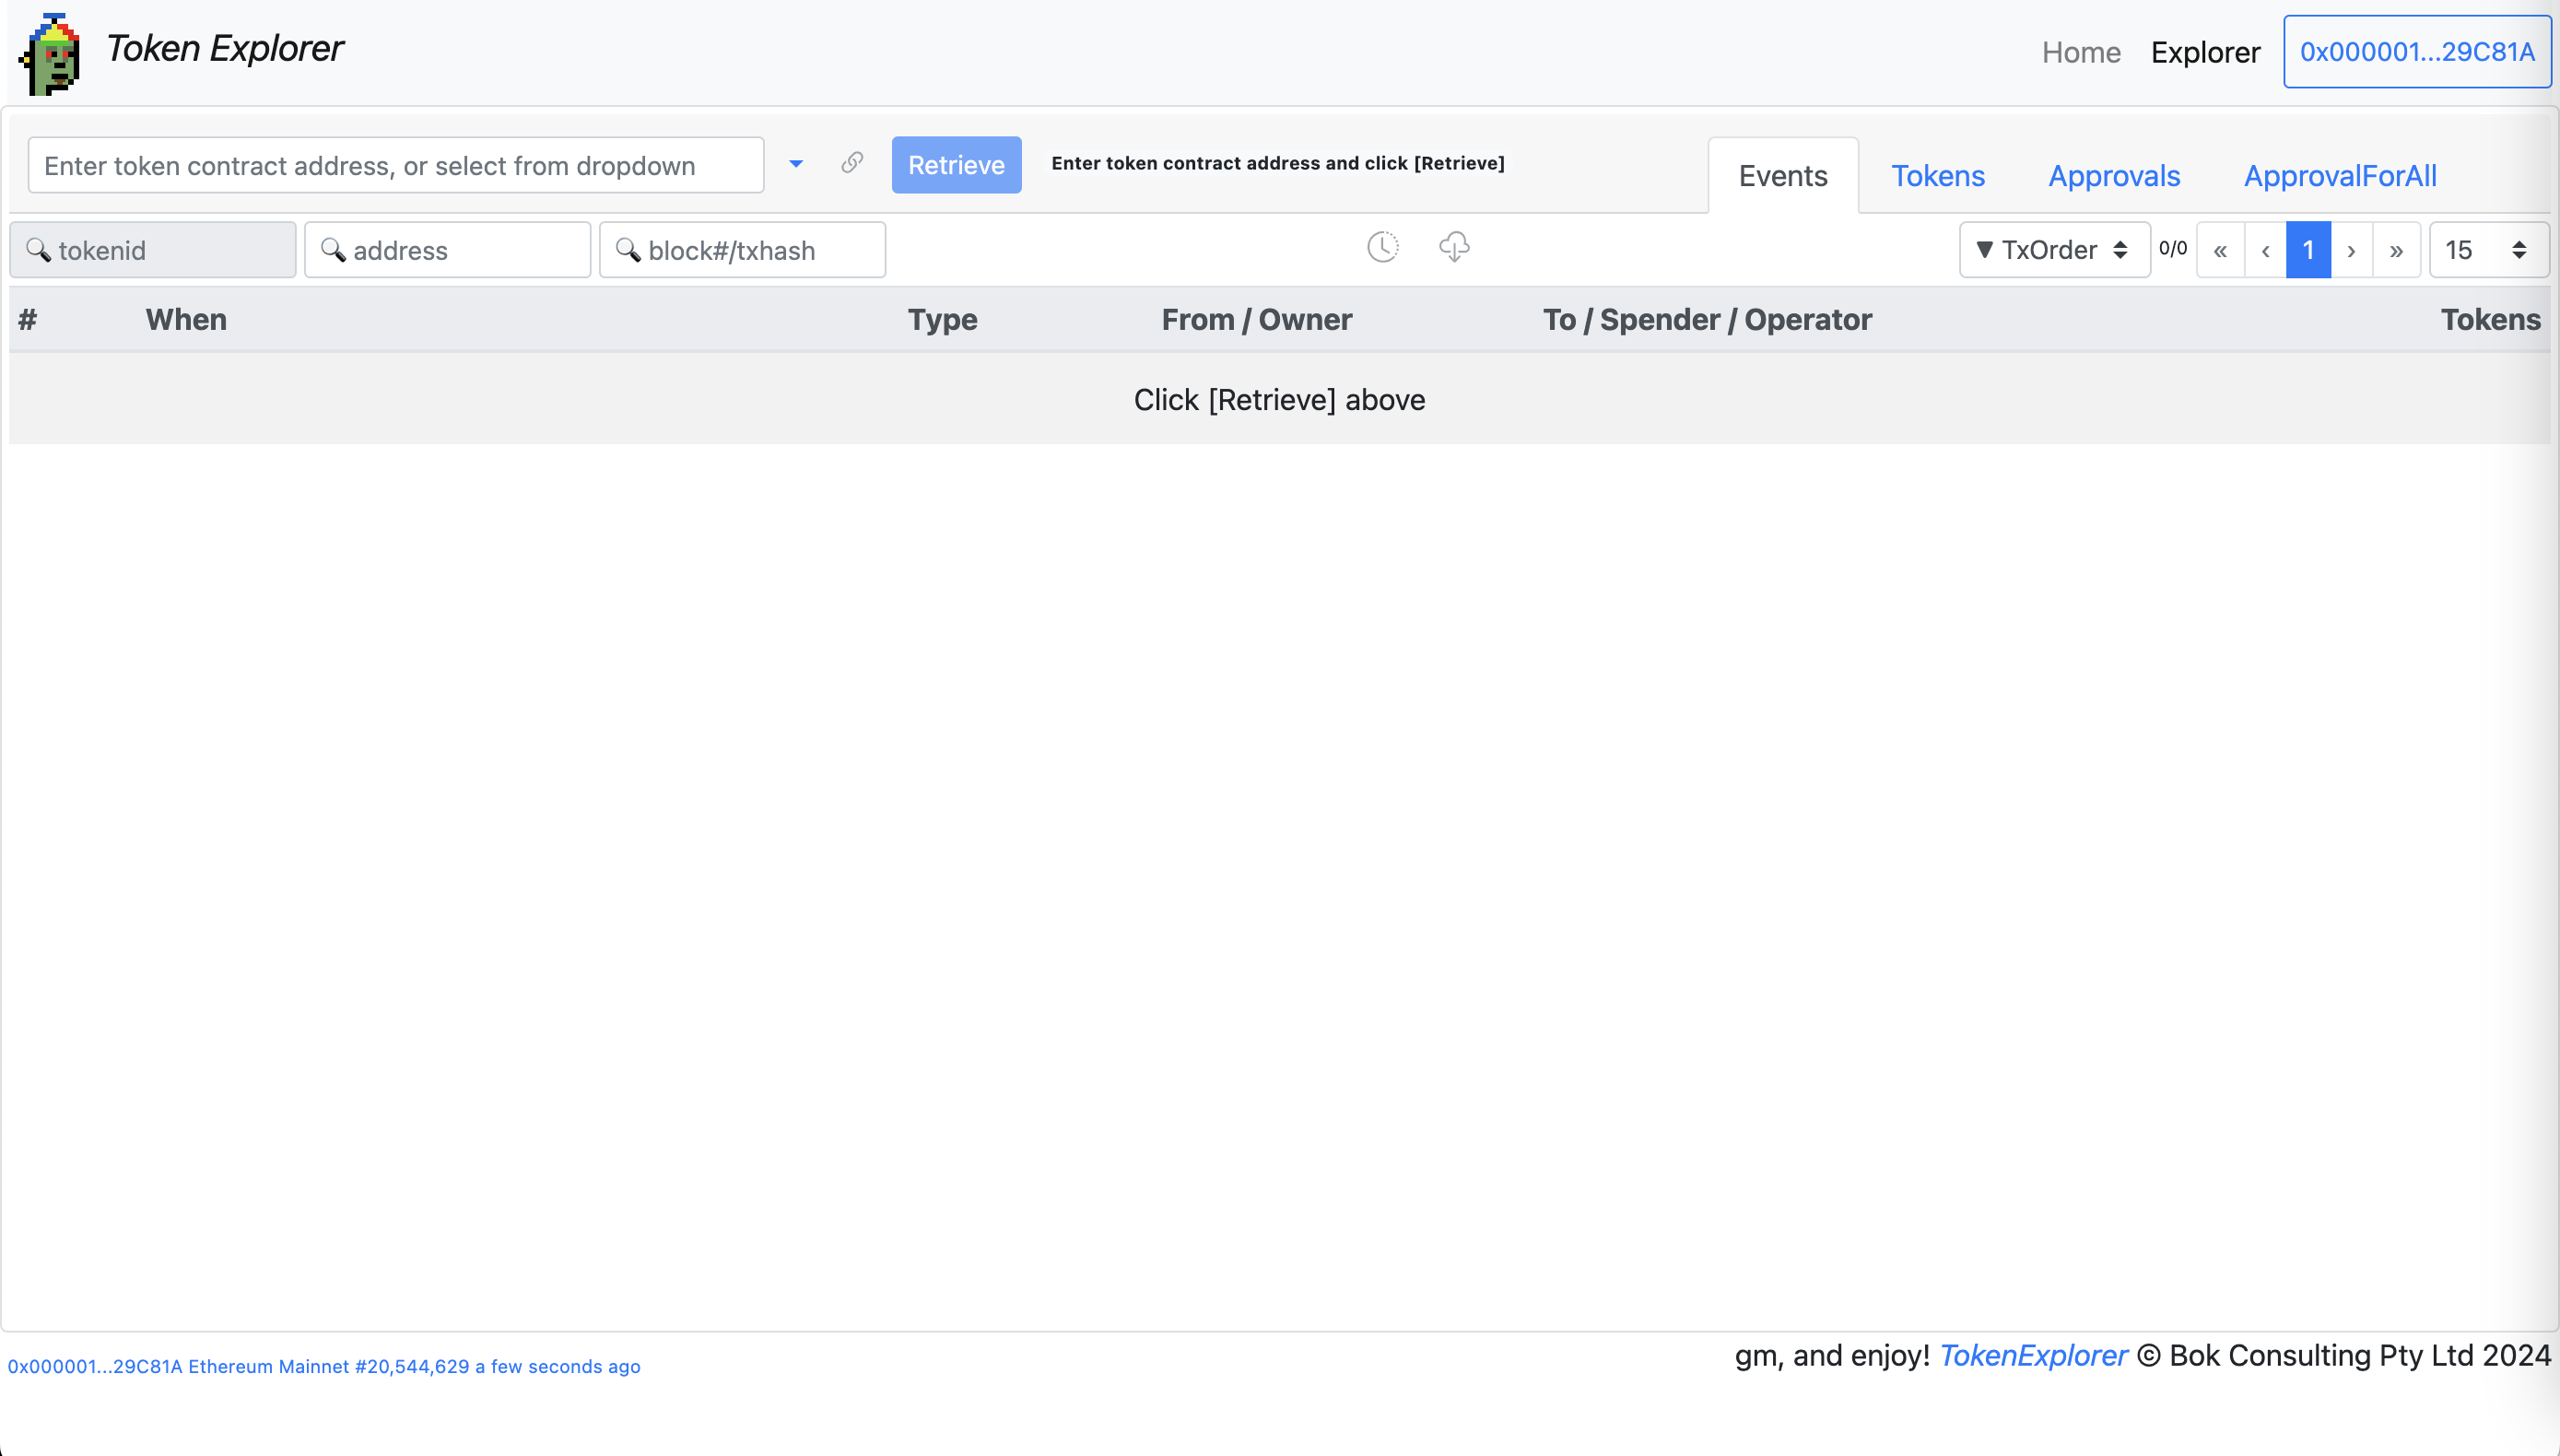Viewport: 2560px width, 1456px height.
Task: Open the Approvals tab
Action: pyautogui.click(x=2114, y=176)
